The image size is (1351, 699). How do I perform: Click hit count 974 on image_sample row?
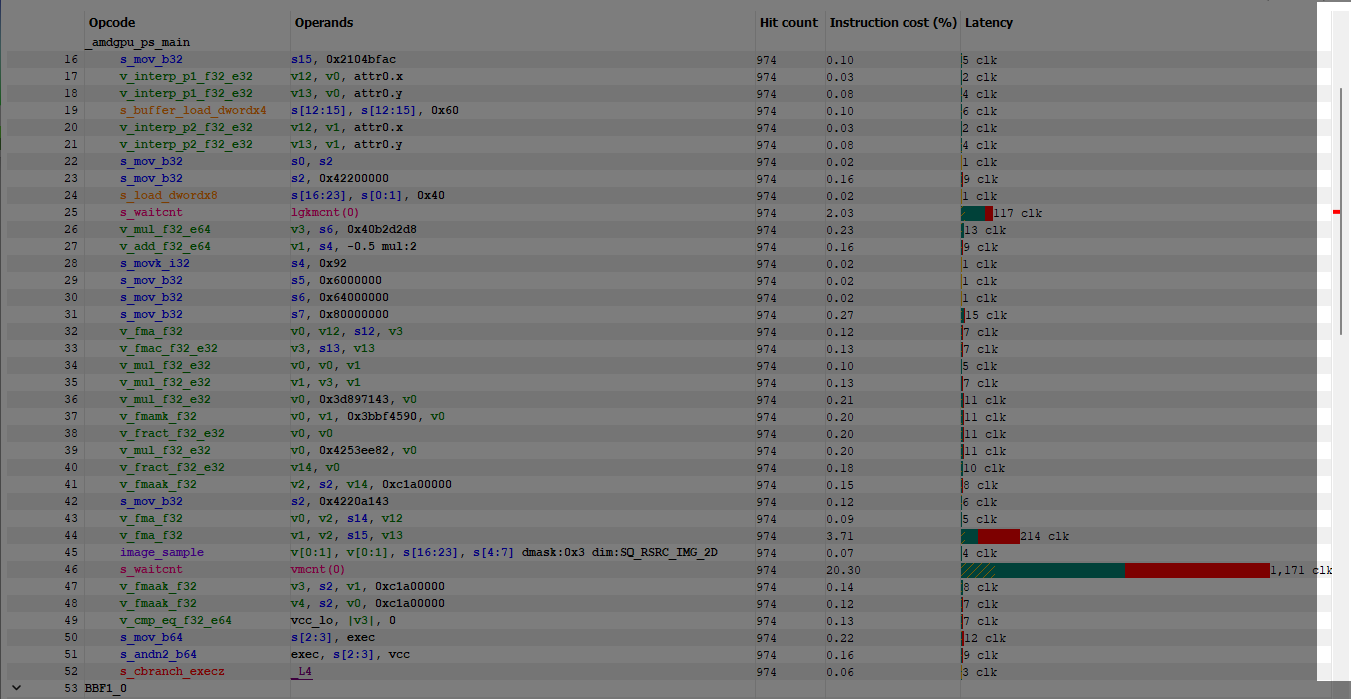point(767,553)
